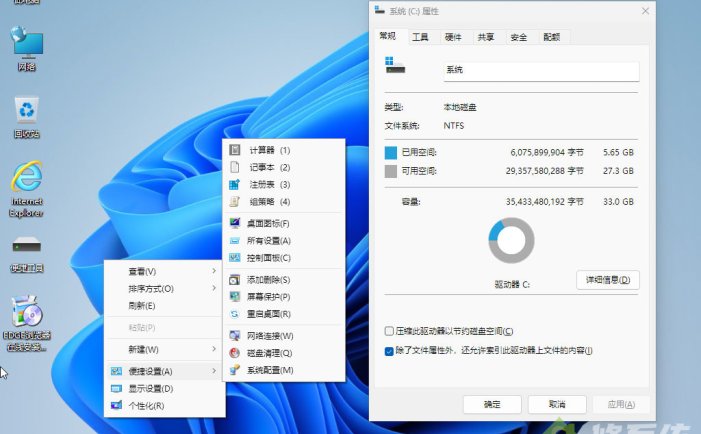The image size is (701, 434).
Task: Click the 35,433,480,192 字节 capacity value
Action: 545,202
